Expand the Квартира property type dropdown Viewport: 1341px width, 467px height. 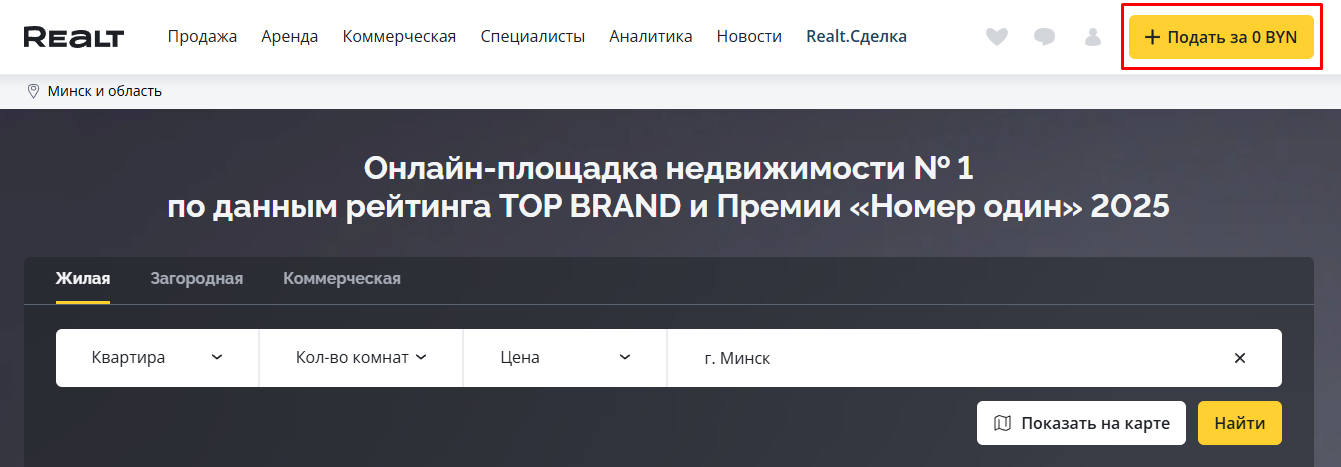(x=157, y=358)
